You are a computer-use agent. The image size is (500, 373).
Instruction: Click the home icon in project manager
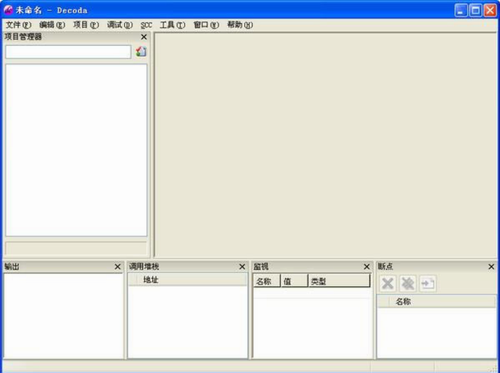click(x=141, y=51)
